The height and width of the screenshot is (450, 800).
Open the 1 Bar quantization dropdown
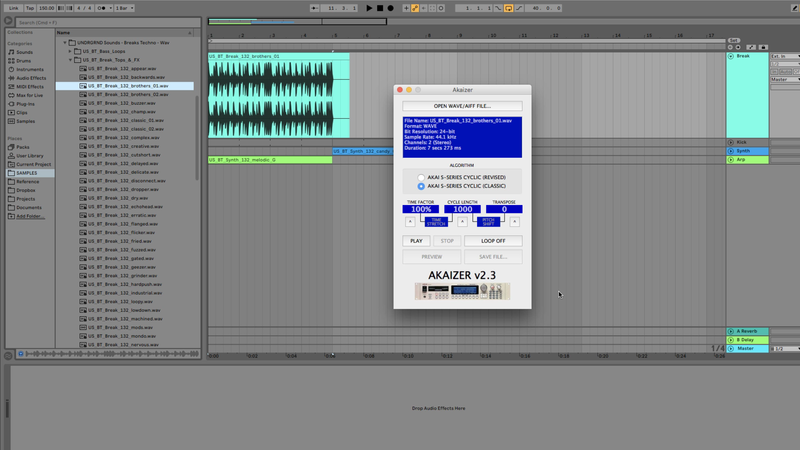[x=124, y=8]
